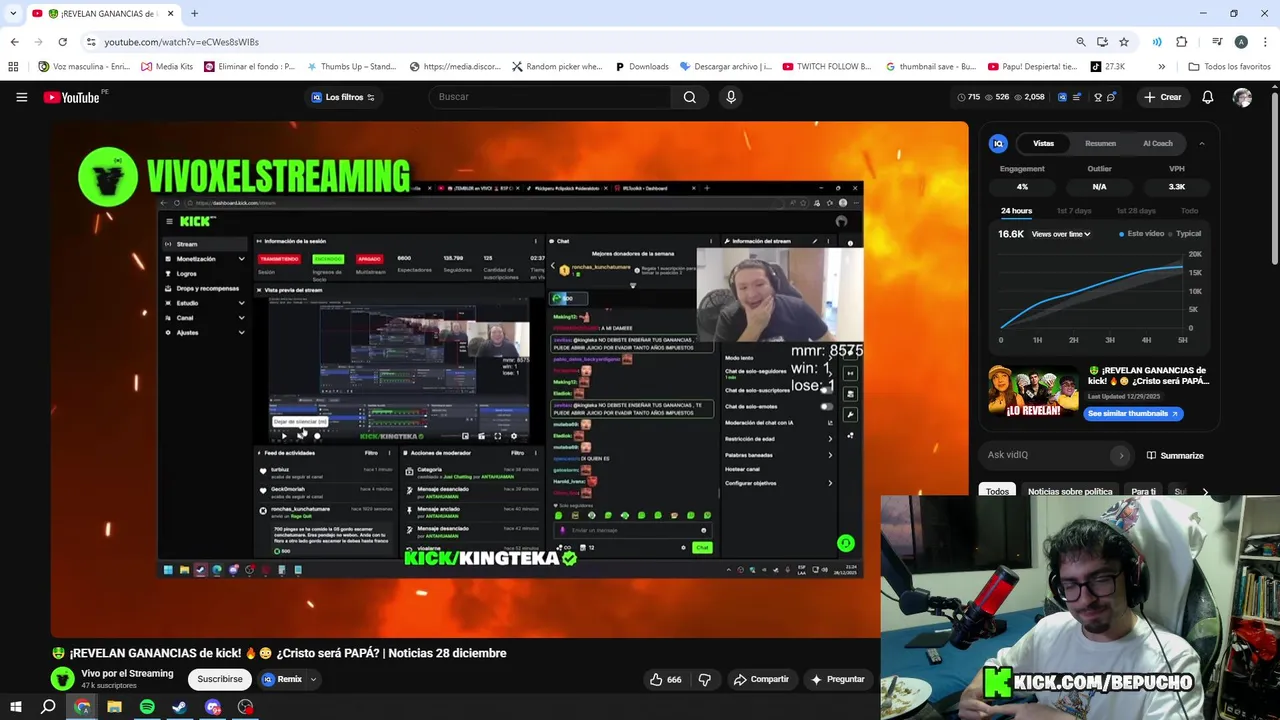
Task: Open File Explorer from taskbar
Action: (x=114, y=707)
